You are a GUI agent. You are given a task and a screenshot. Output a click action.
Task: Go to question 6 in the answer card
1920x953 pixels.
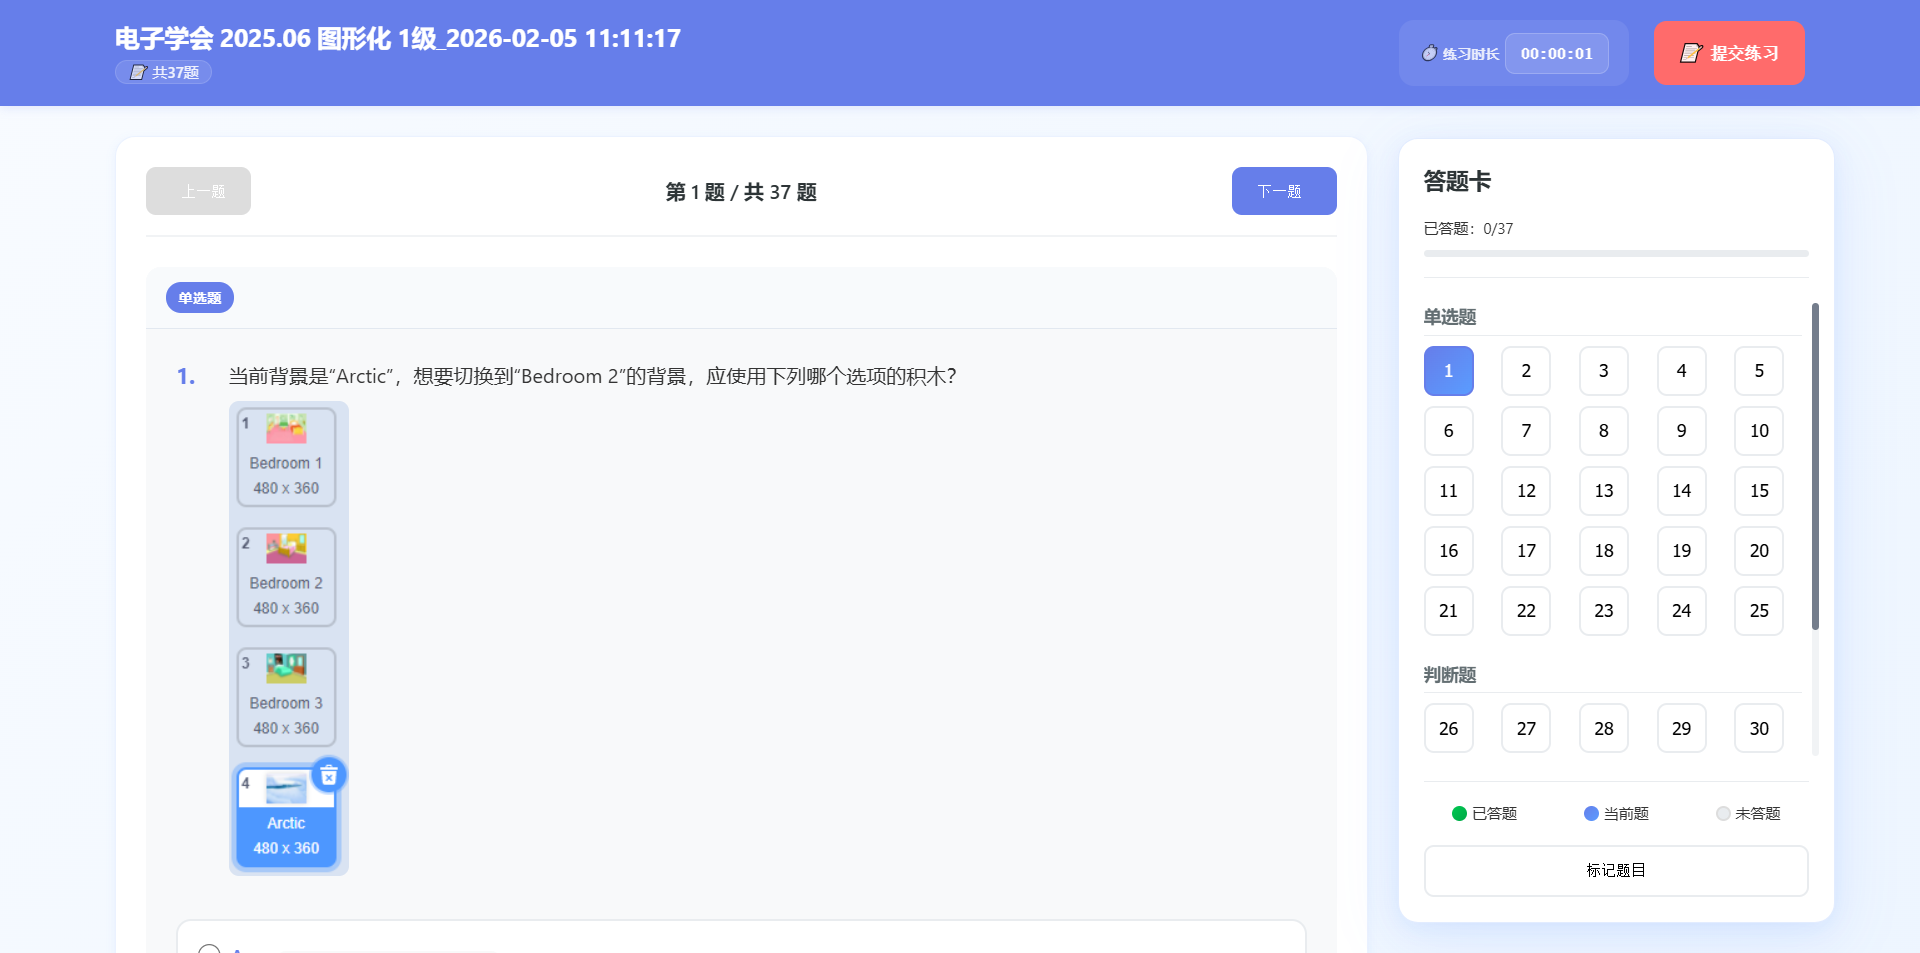[x=1449, y=431]
